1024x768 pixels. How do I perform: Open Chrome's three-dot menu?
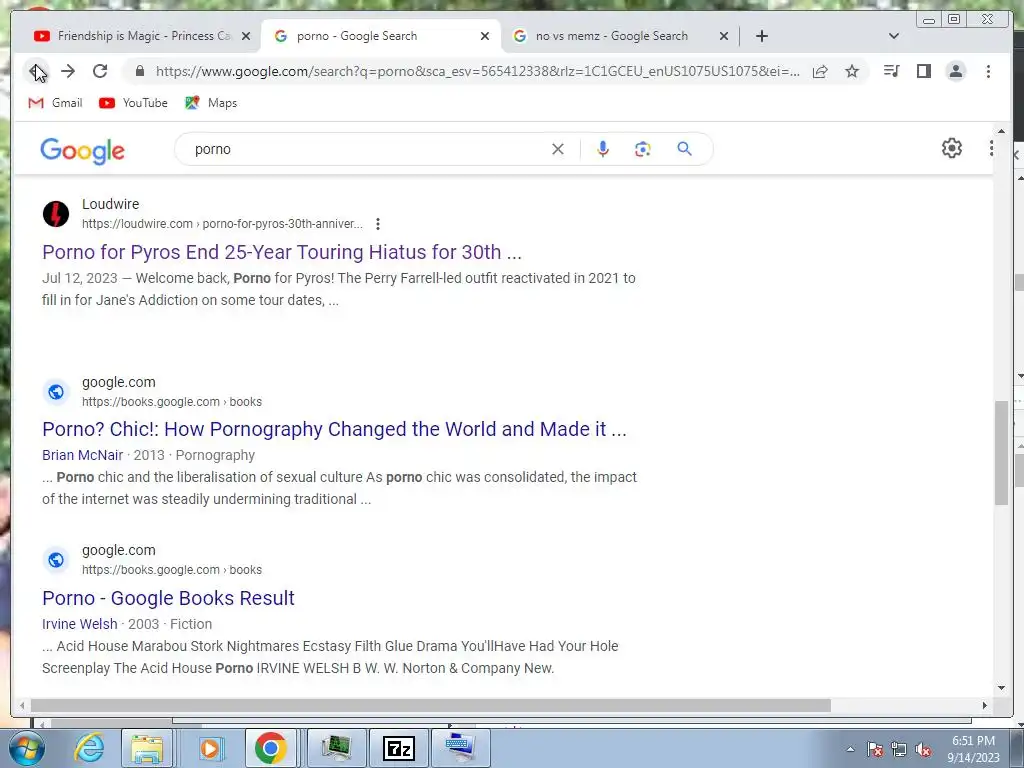click(x=988, y=71)
